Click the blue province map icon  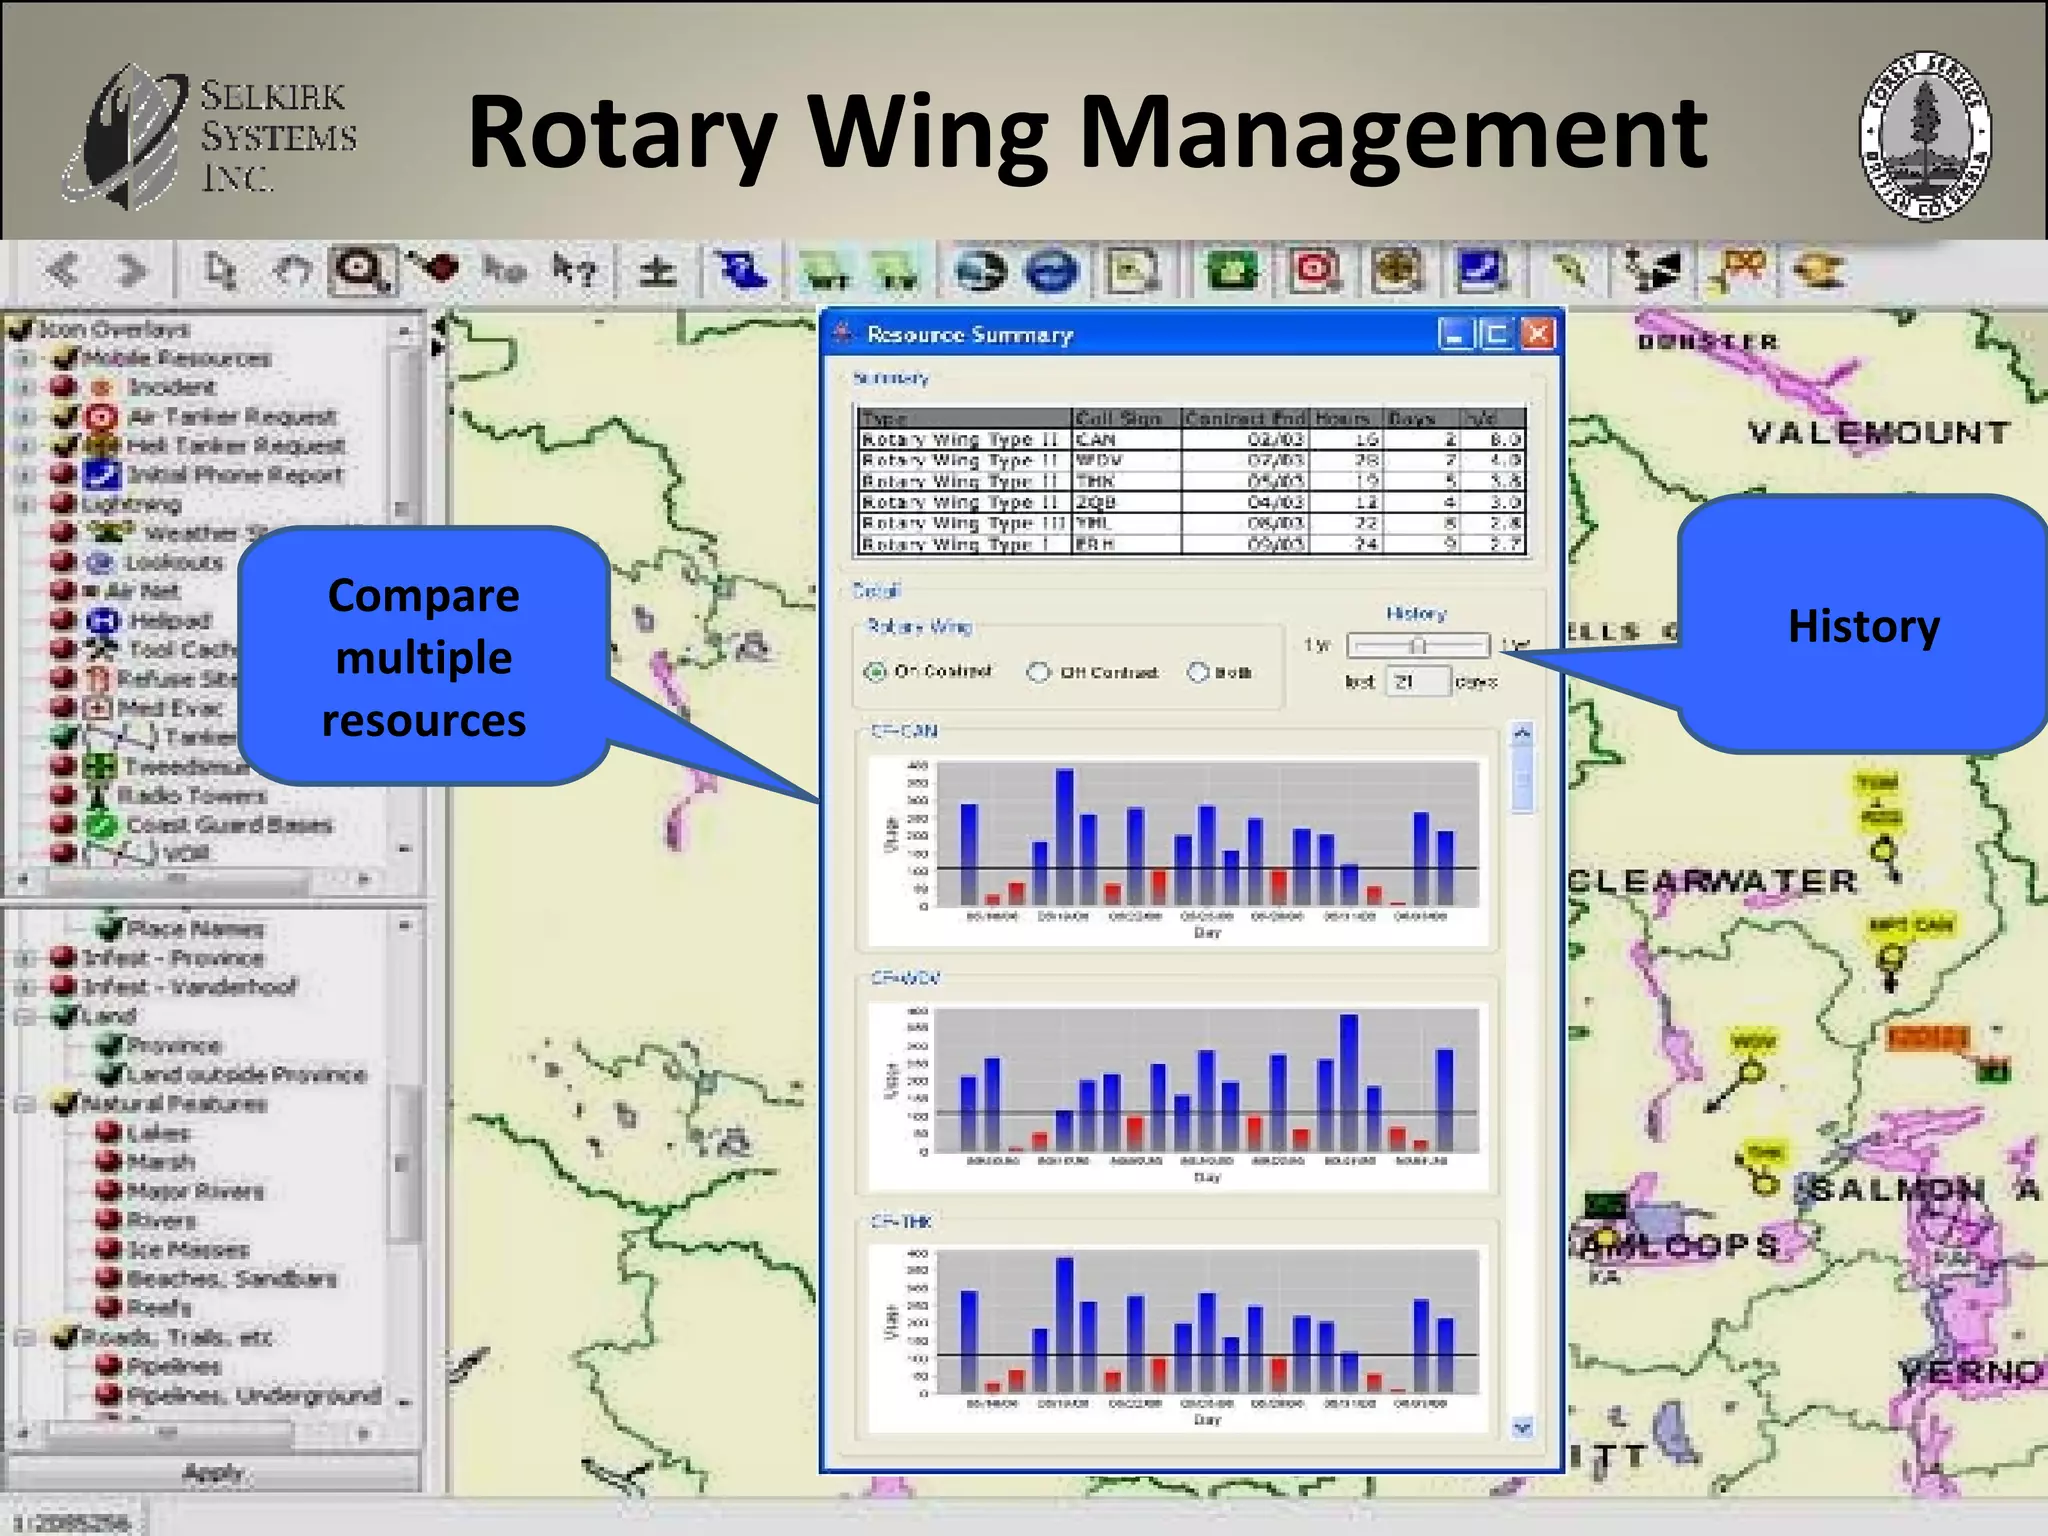(740, 270)
